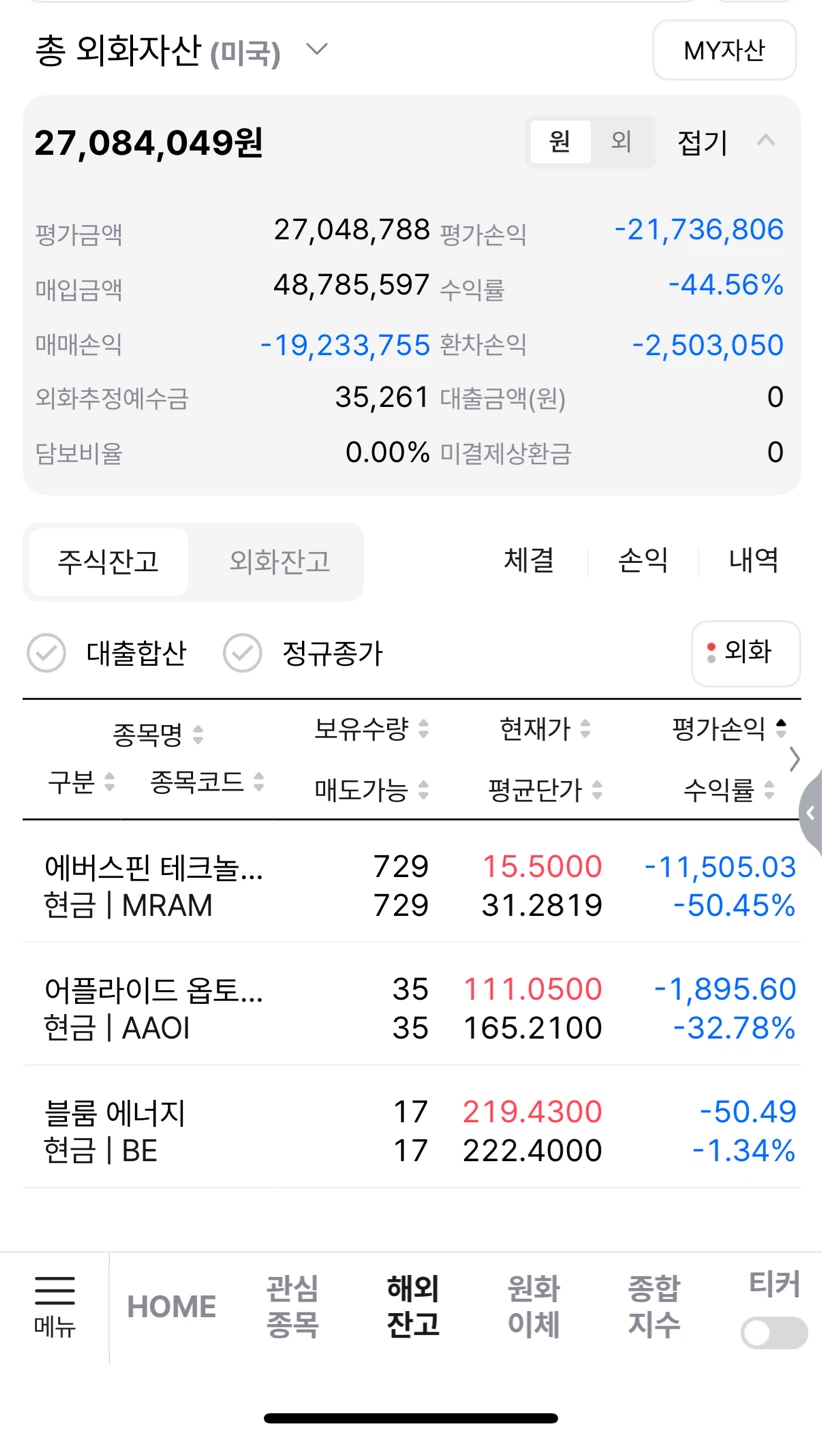The image size is (822, 1440).
Task: Switch to the 외화잔고 tab
Action: click(279, 561)
